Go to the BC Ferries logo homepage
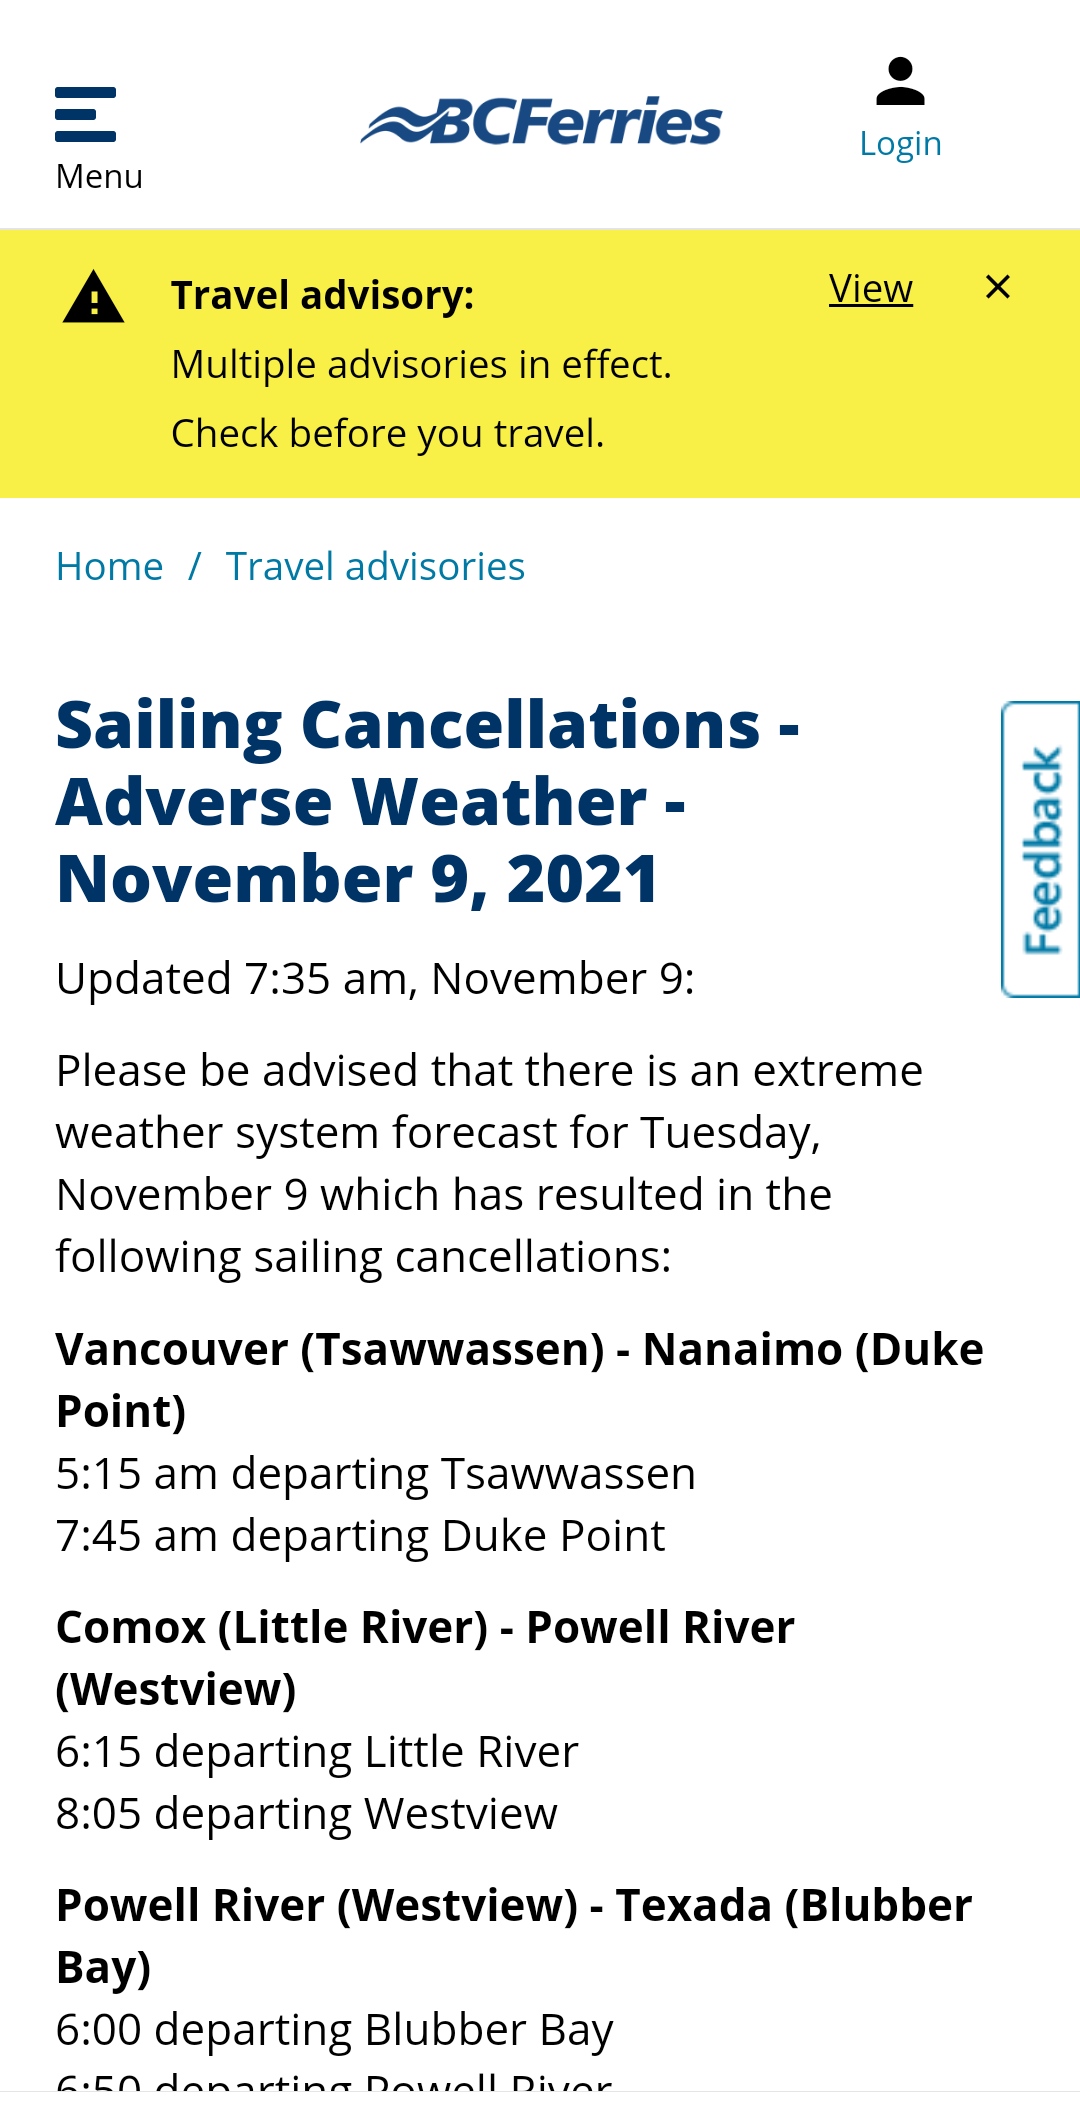Screen dimensions: 1080x2107 (541, 122)
